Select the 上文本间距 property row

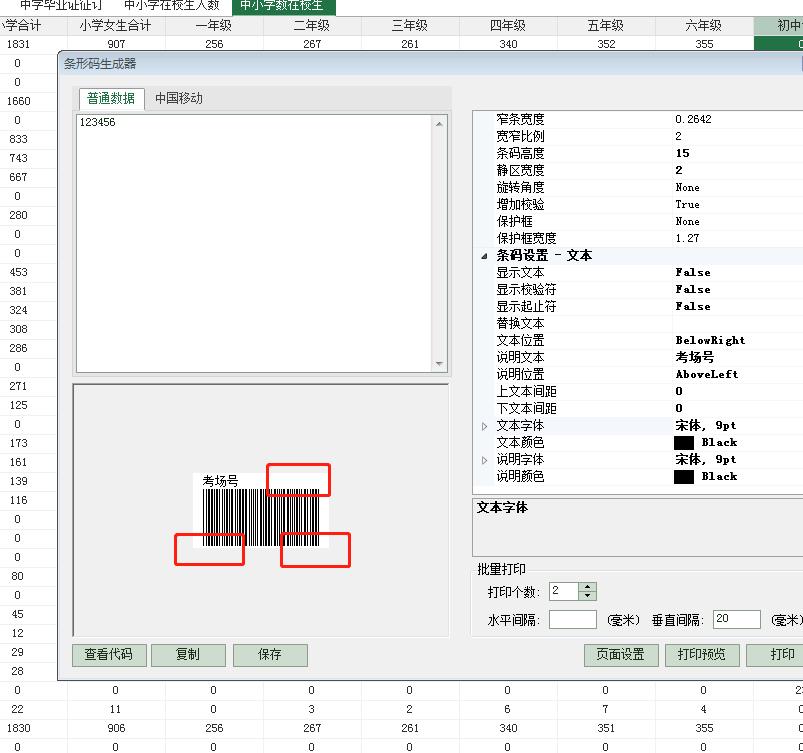[638, 391]
